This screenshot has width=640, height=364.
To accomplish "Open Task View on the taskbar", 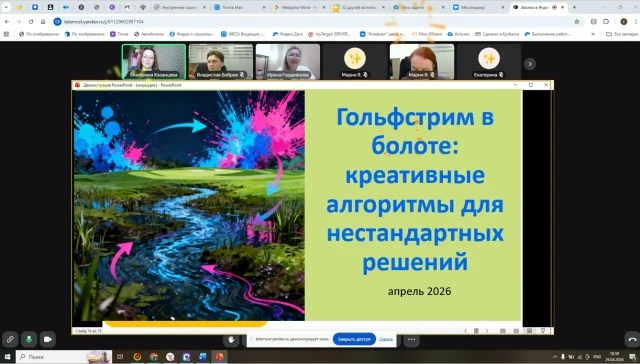I will pos(120,357).
